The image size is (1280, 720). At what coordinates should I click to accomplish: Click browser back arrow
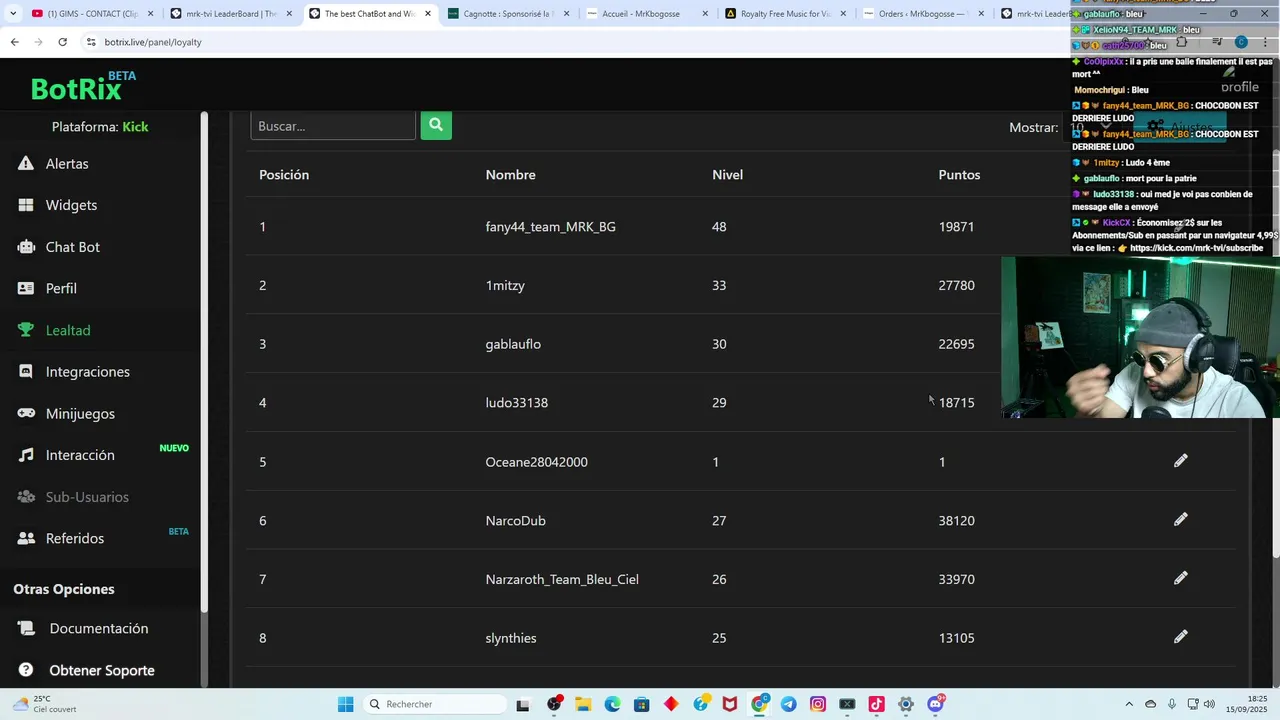(14, 42)
